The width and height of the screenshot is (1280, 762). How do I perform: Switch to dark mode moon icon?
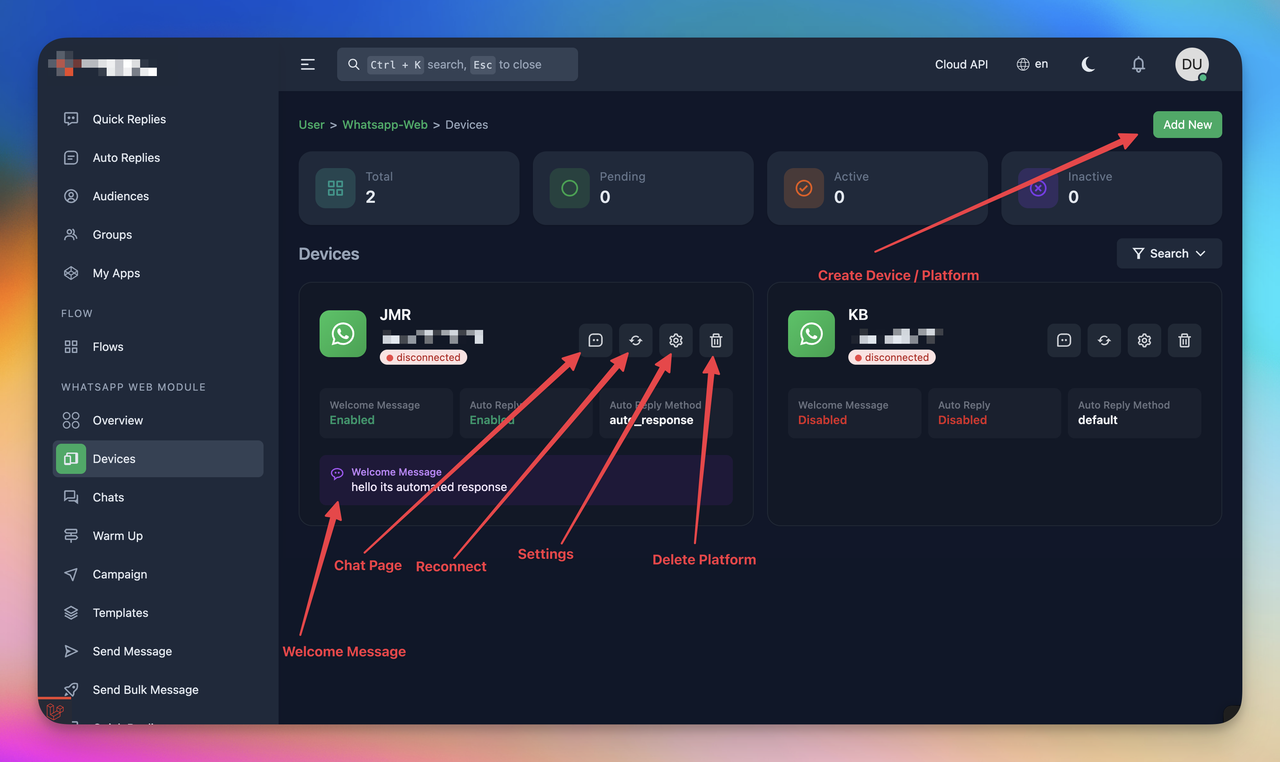tap(1088, 64)
